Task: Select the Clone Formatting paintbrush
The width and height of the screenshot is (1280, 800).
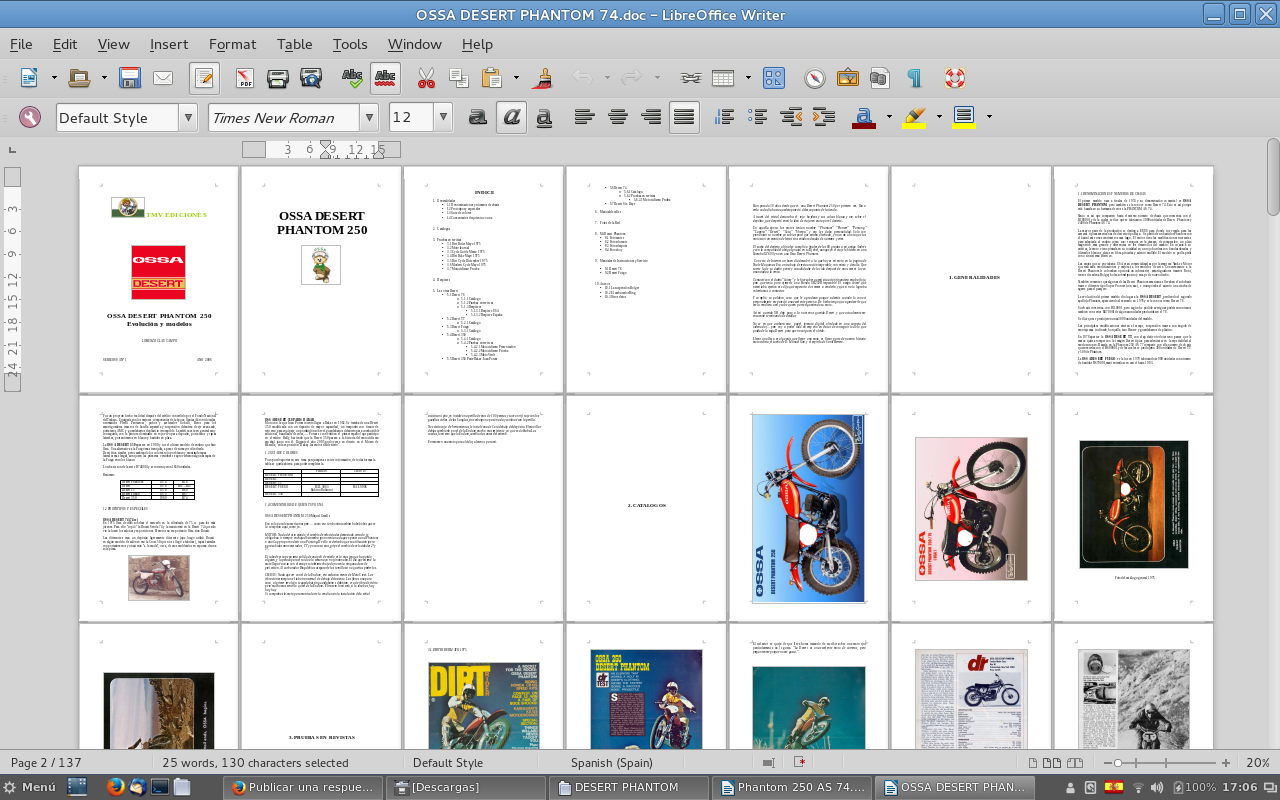Action: point(544,78)
